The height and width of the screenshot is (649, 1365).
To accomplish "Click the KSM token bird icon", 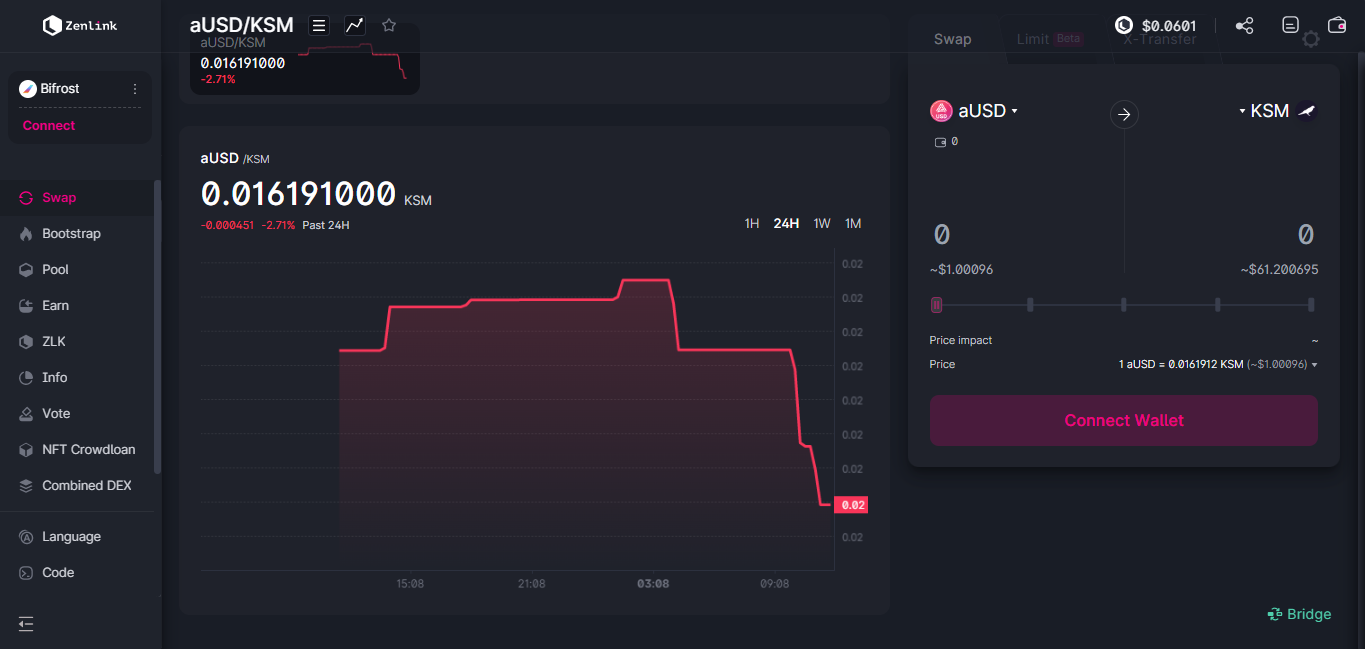I will tap(1306, 111).
